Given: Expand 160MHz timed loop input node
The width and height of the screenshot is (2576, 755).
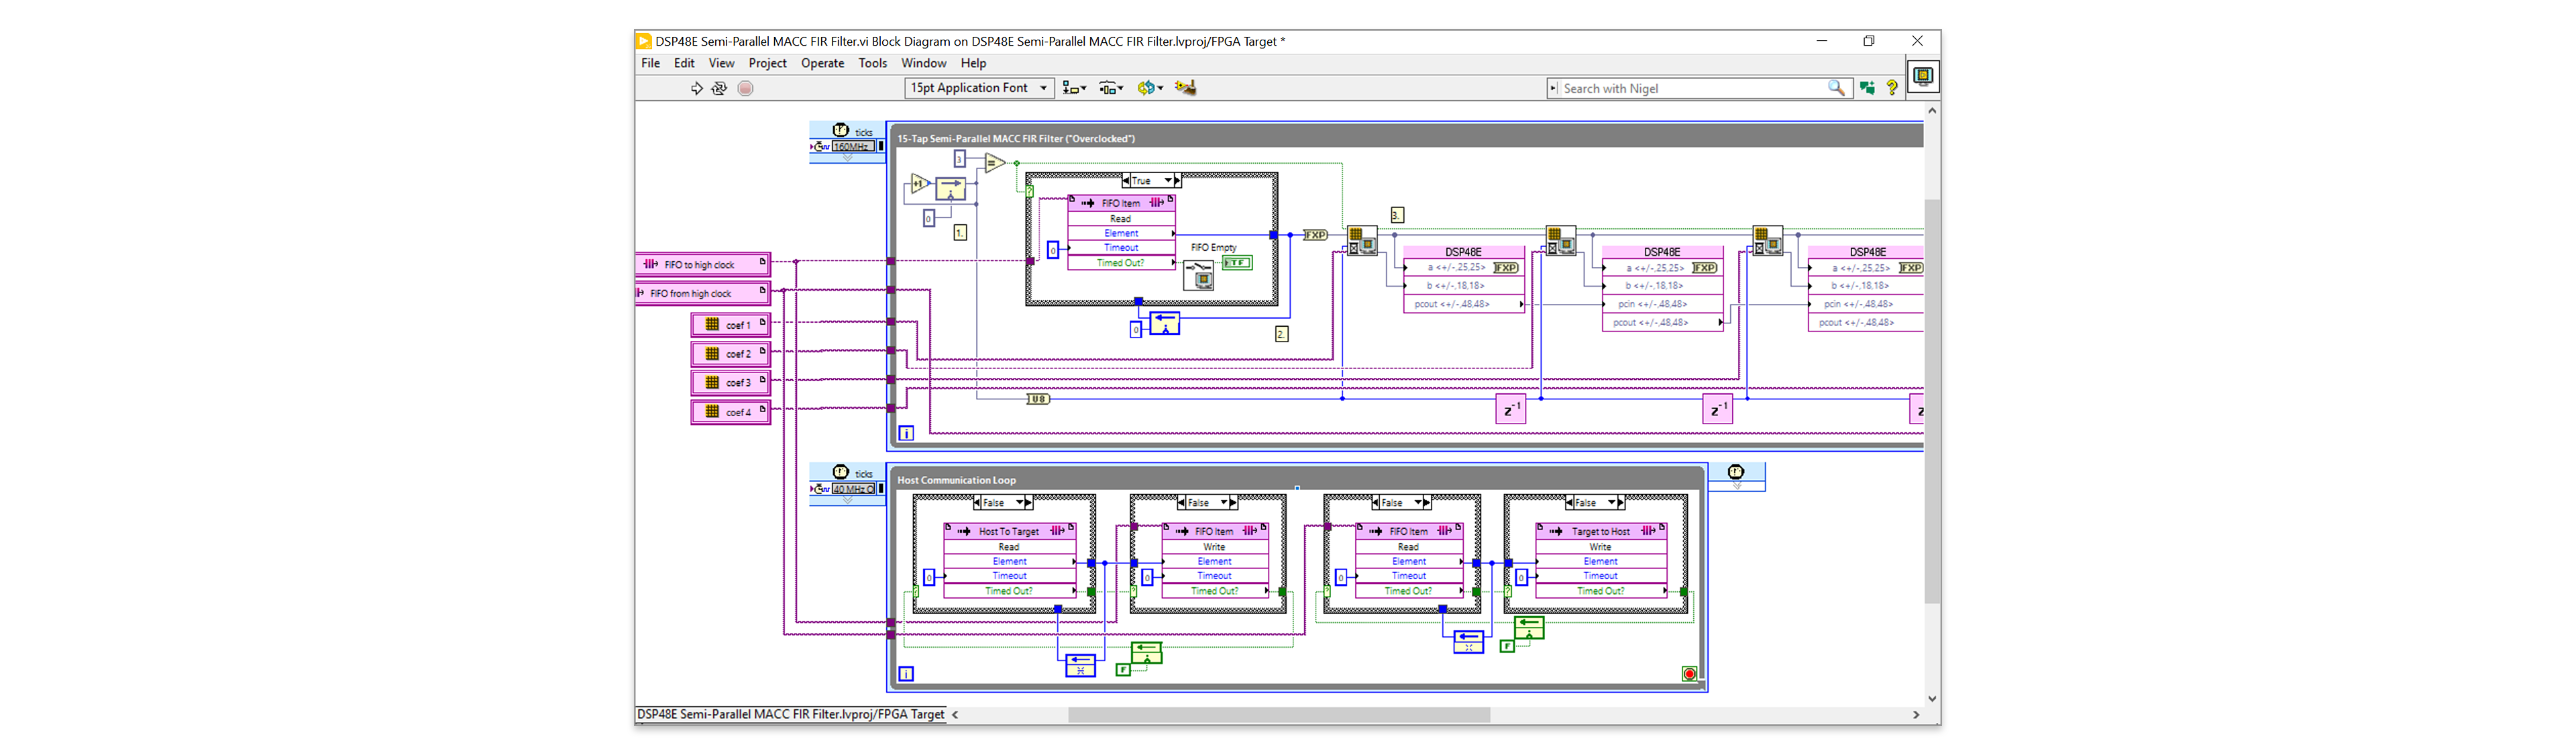Looking at the screenshot, I should point(847,158).
